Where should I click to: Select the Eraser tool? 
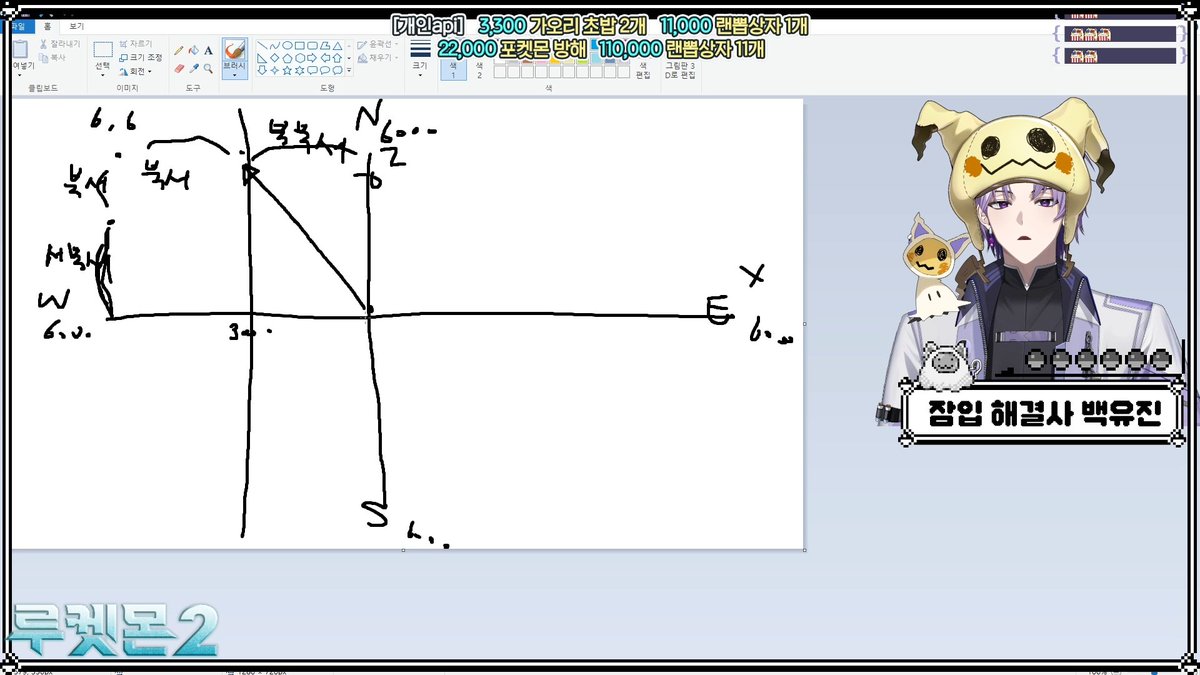[x=178, y=69]
